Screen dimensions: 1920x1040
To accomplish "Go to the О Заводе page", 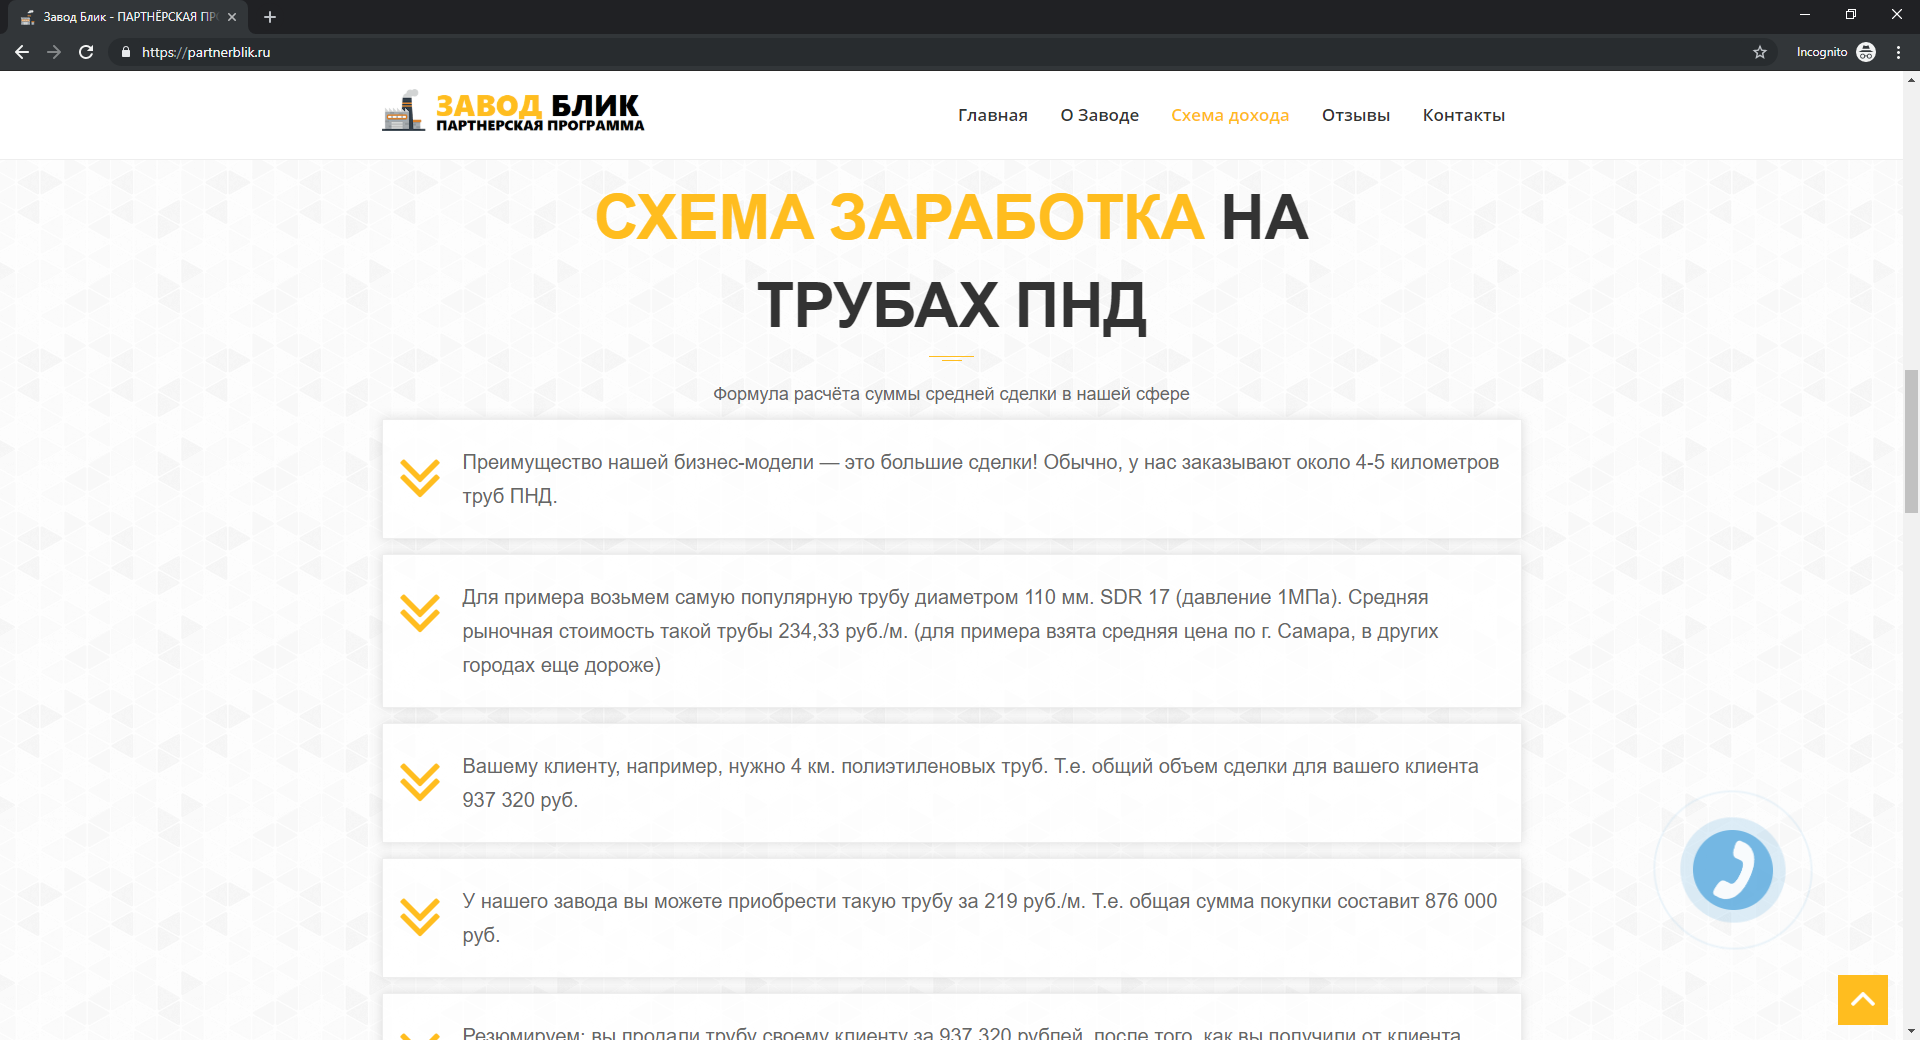I will [x=1099, y=115].
